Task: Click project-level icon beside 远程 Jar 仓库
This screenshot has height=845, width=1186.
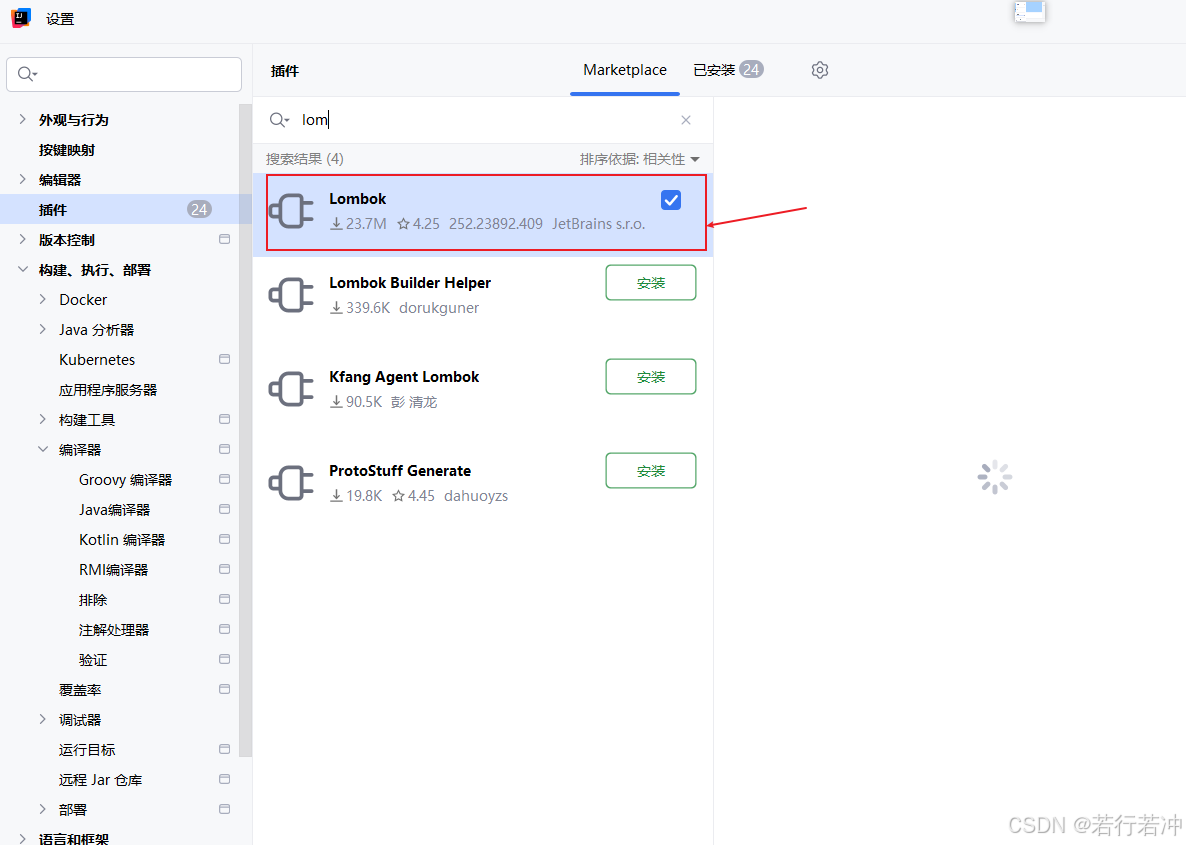Action: tap(225, 779)
